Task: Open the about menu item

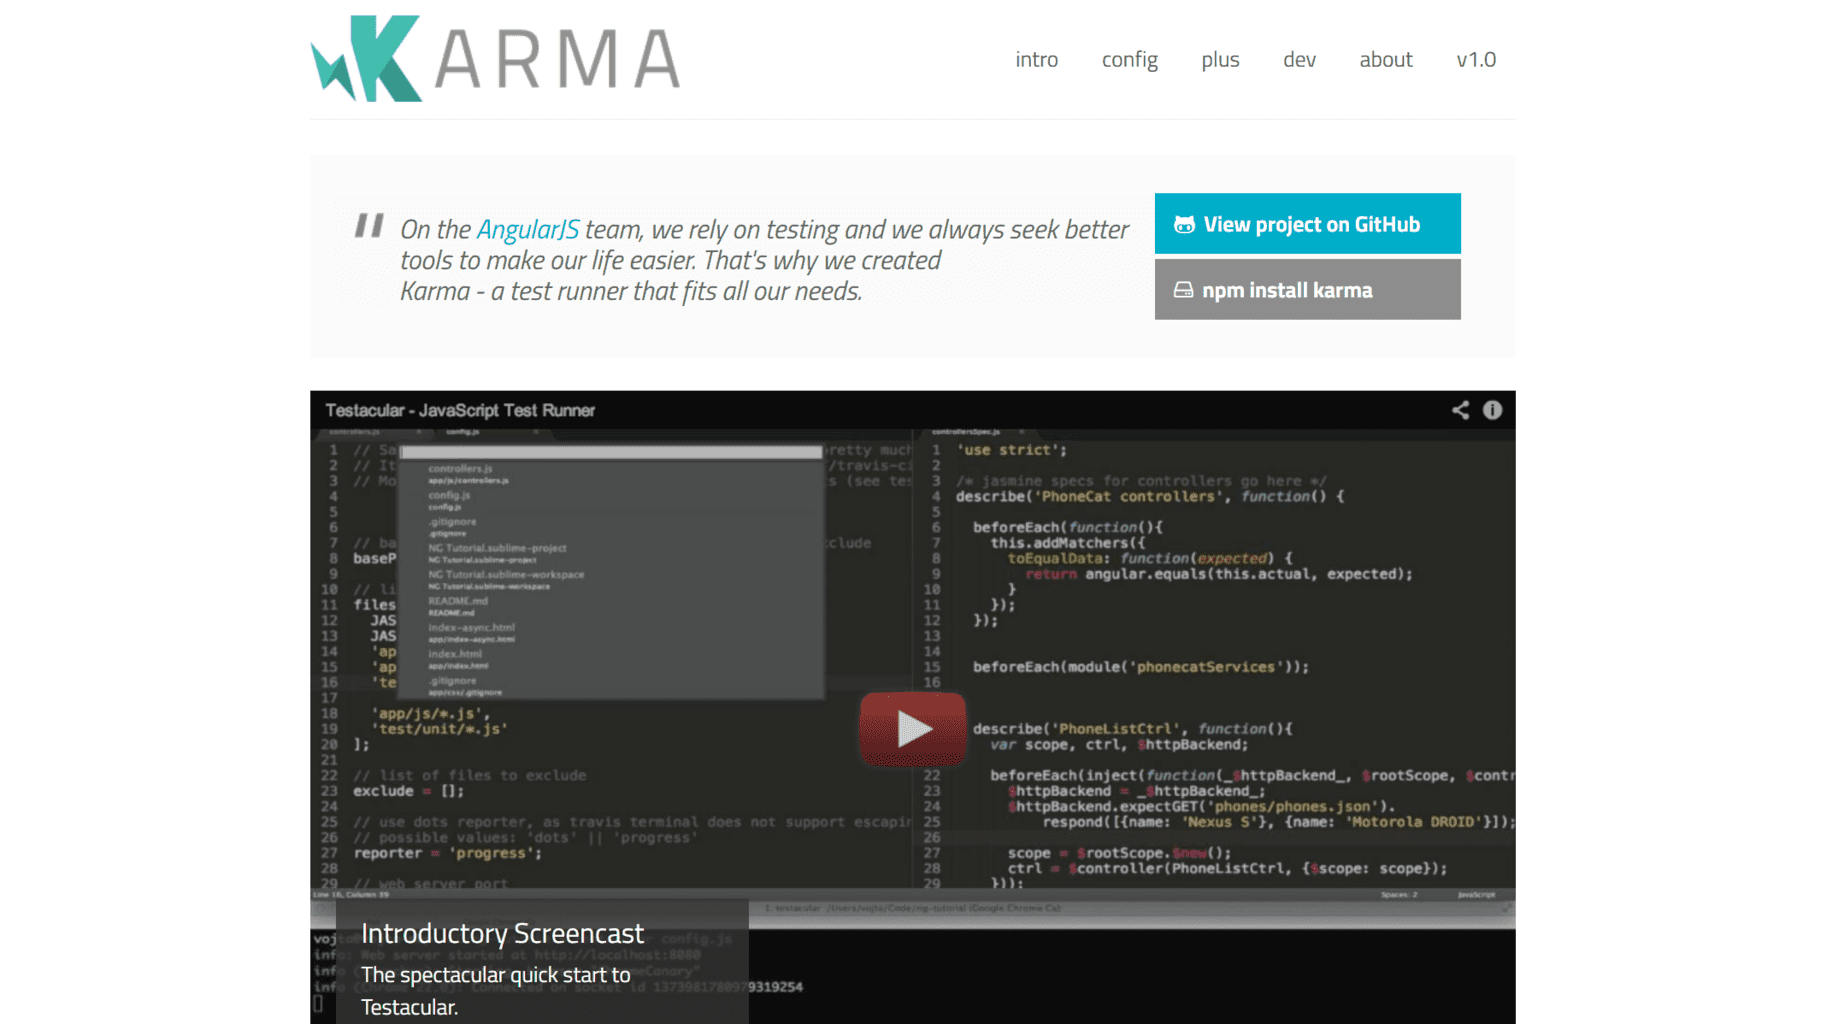Action: tap(1385, 59)
